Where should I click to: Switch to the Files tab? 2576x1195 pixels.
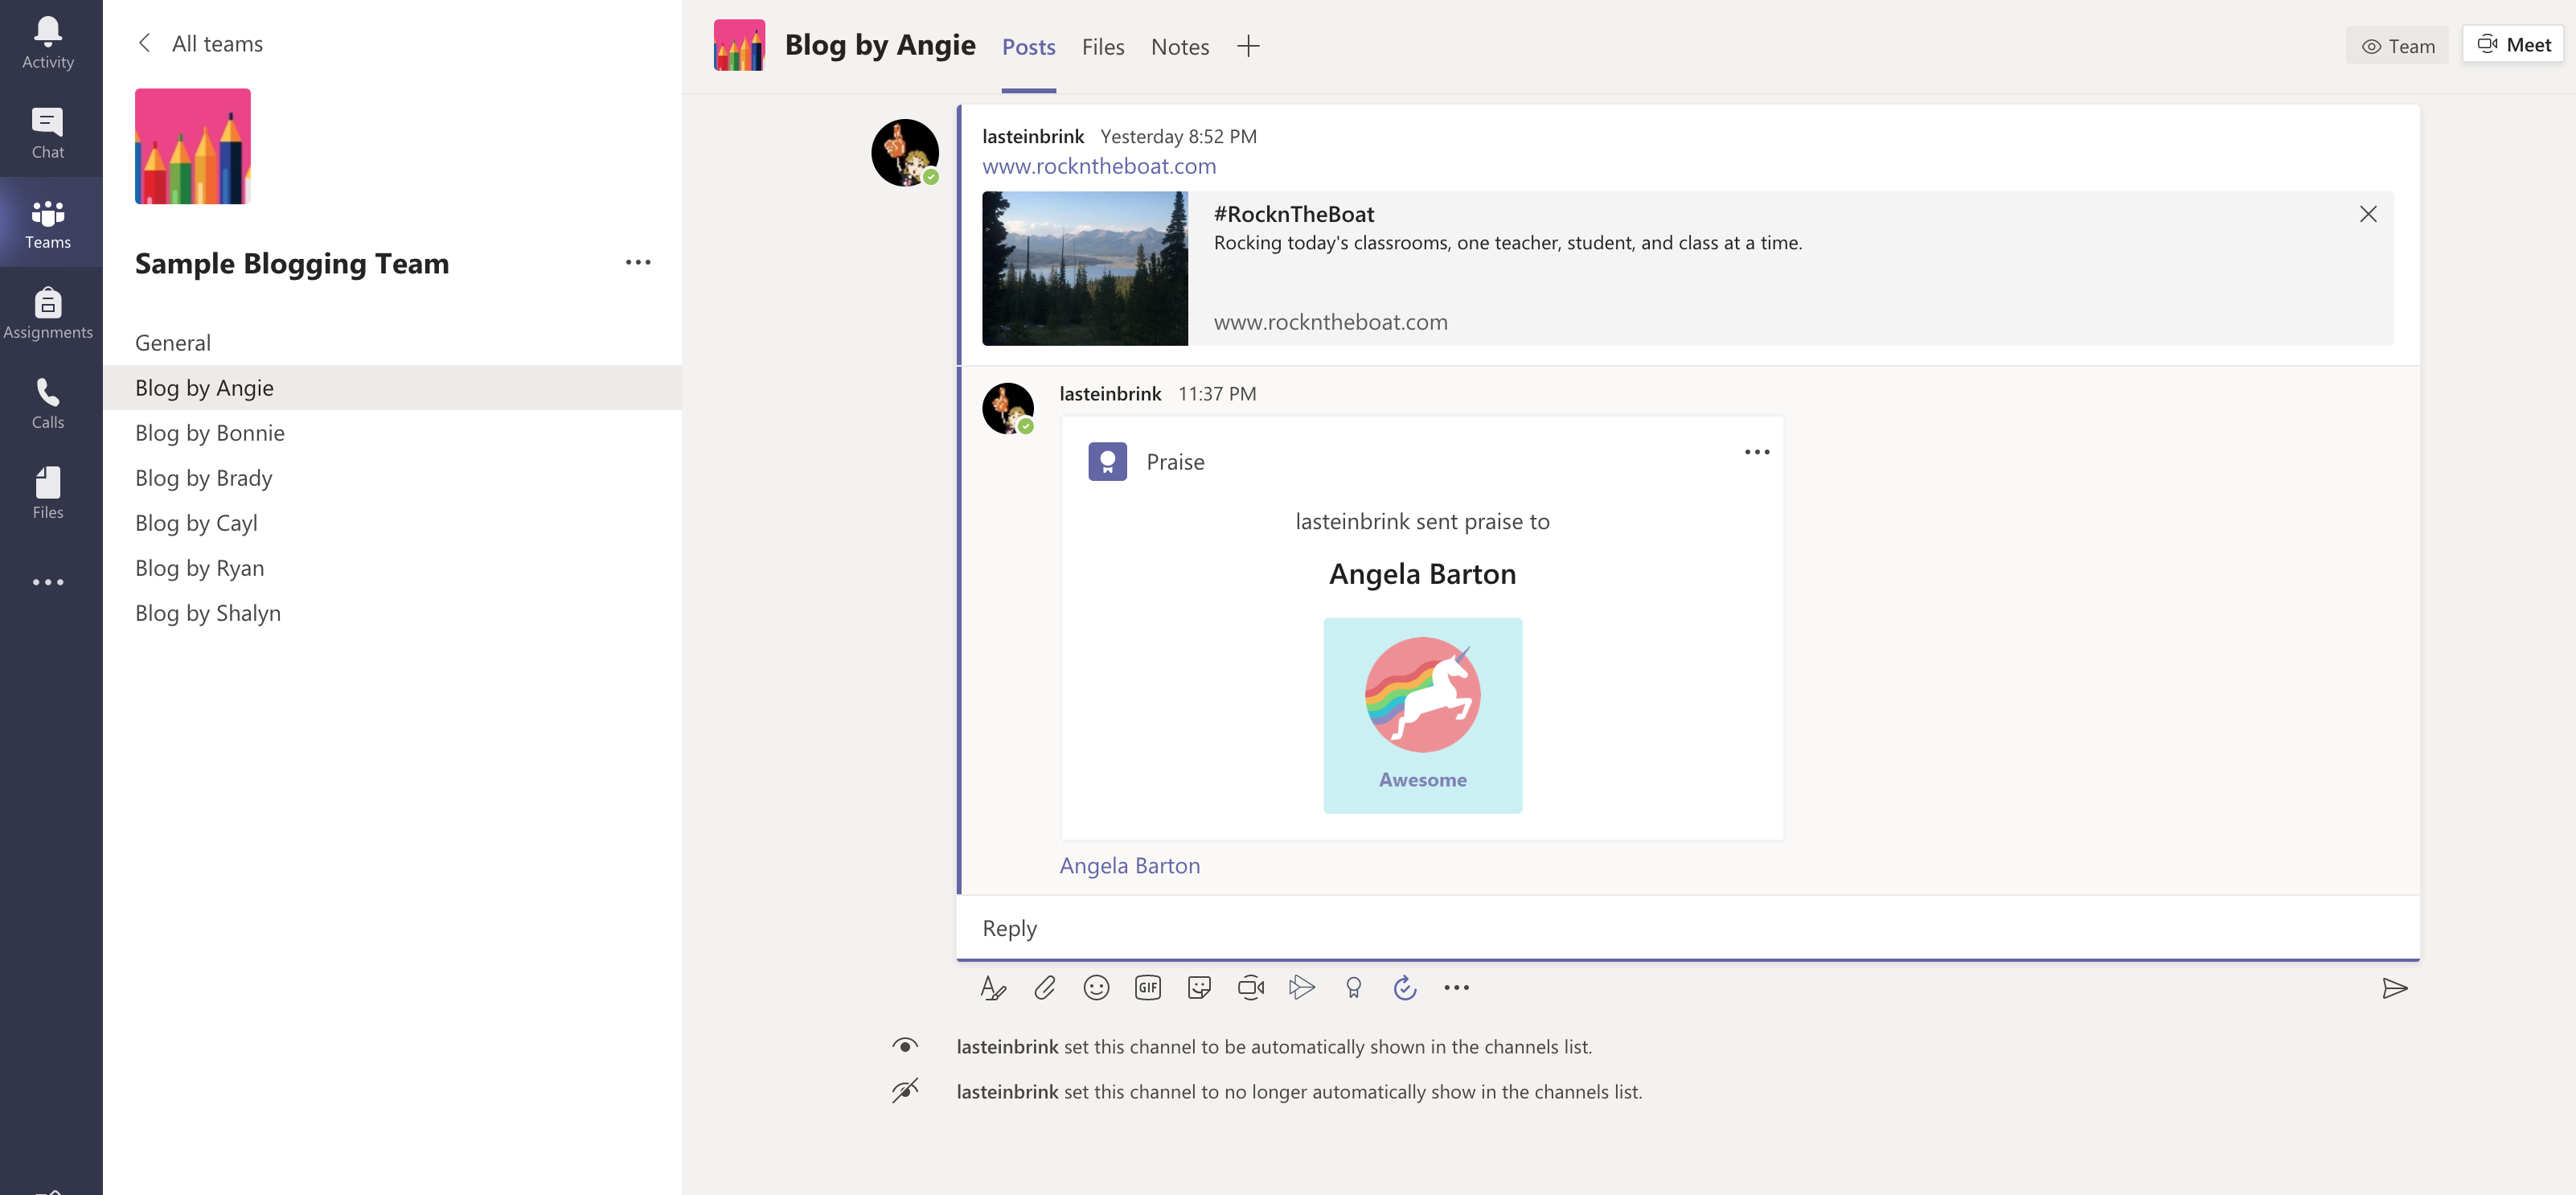pyautogui.click(x=1102, y=46)
